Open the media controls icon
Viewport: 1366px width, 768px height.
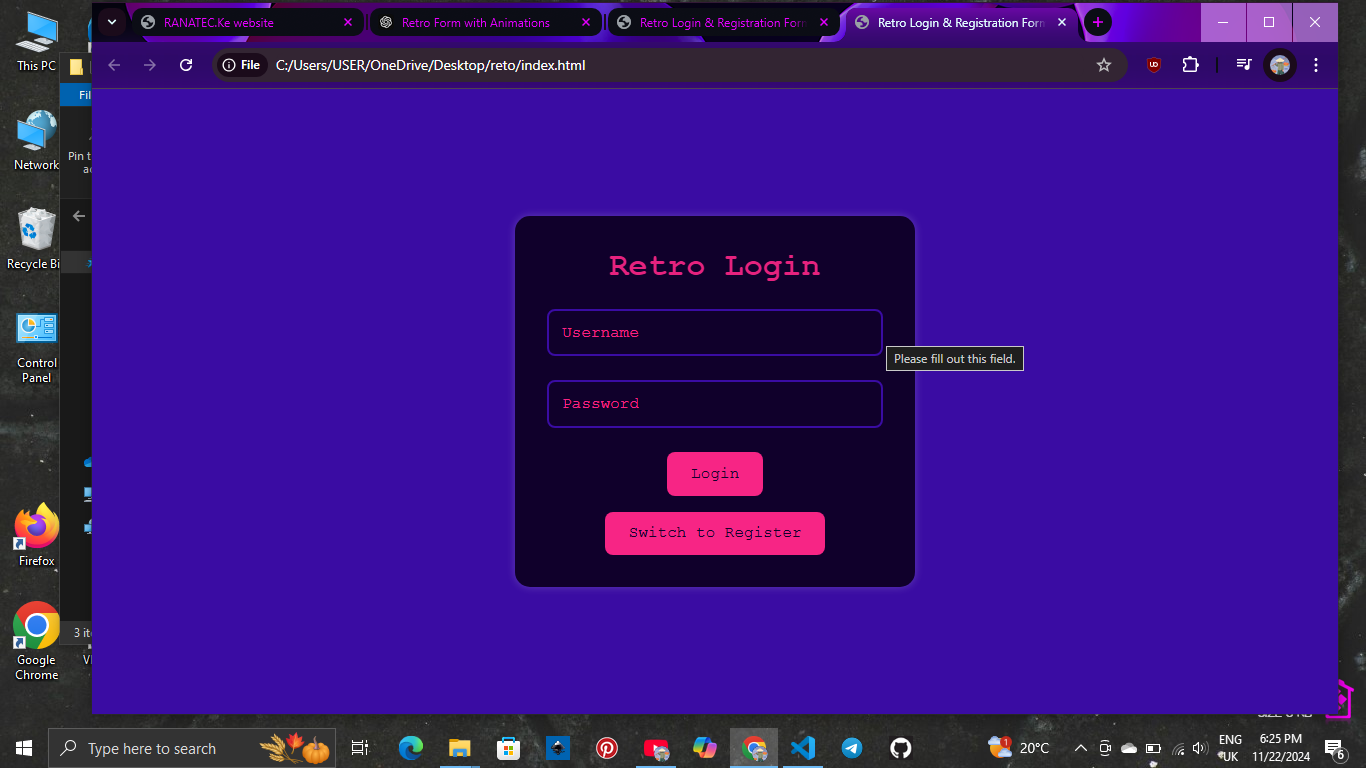(x=1243, y=65)
